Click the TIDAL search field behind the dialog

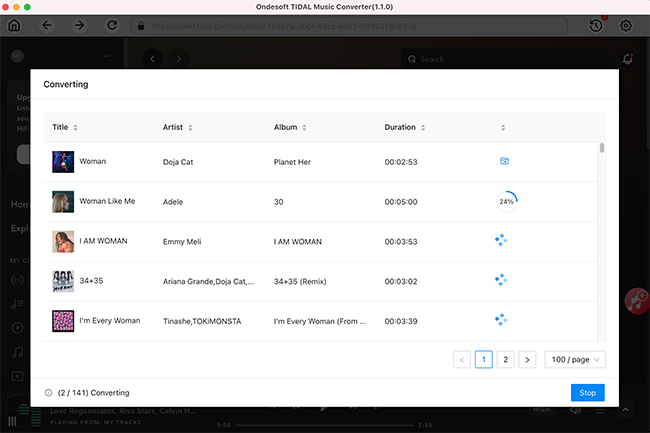(x=506, y=59)
